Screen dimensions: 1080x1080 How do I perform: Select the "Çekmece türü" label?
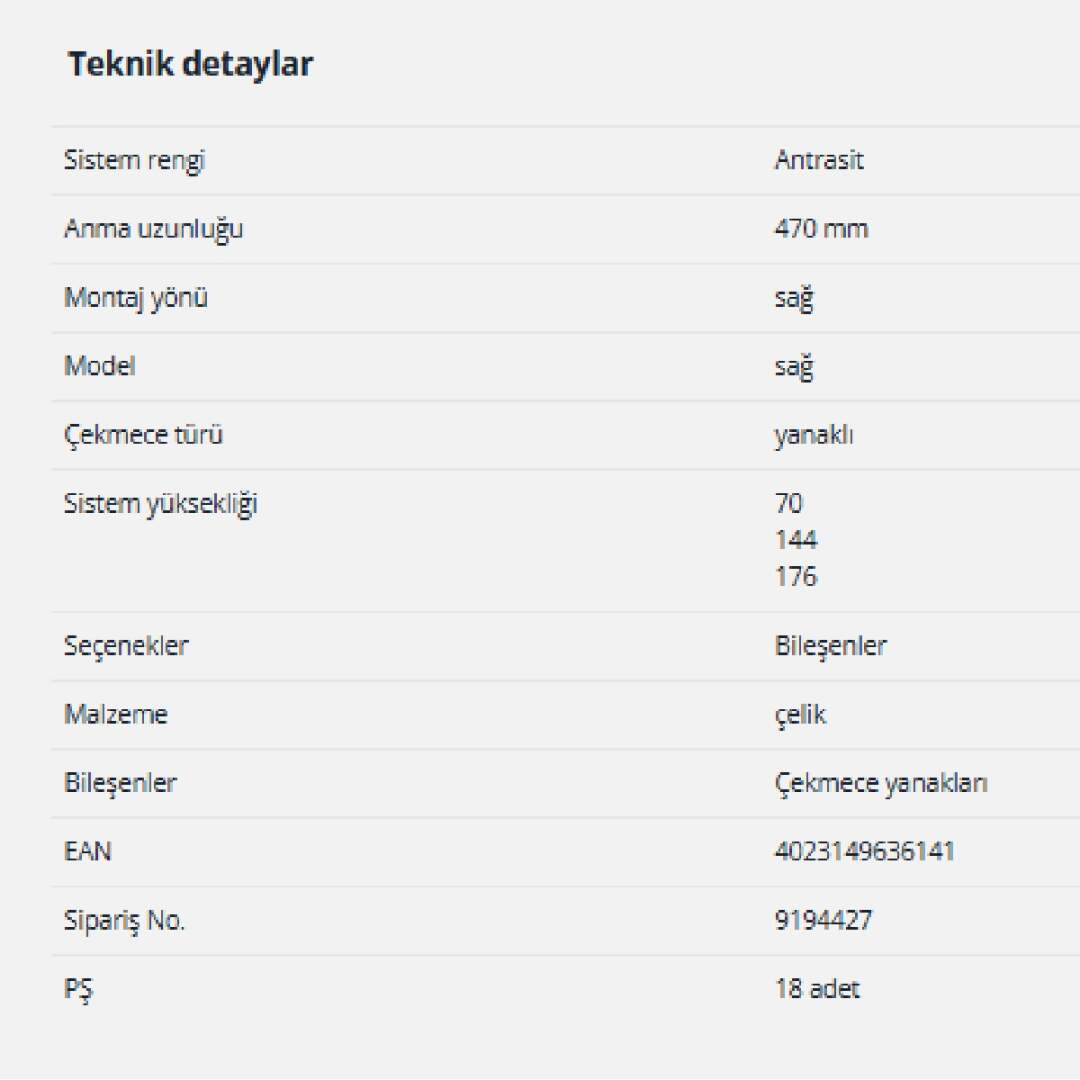pyautogui.click(x=143, y=435)
